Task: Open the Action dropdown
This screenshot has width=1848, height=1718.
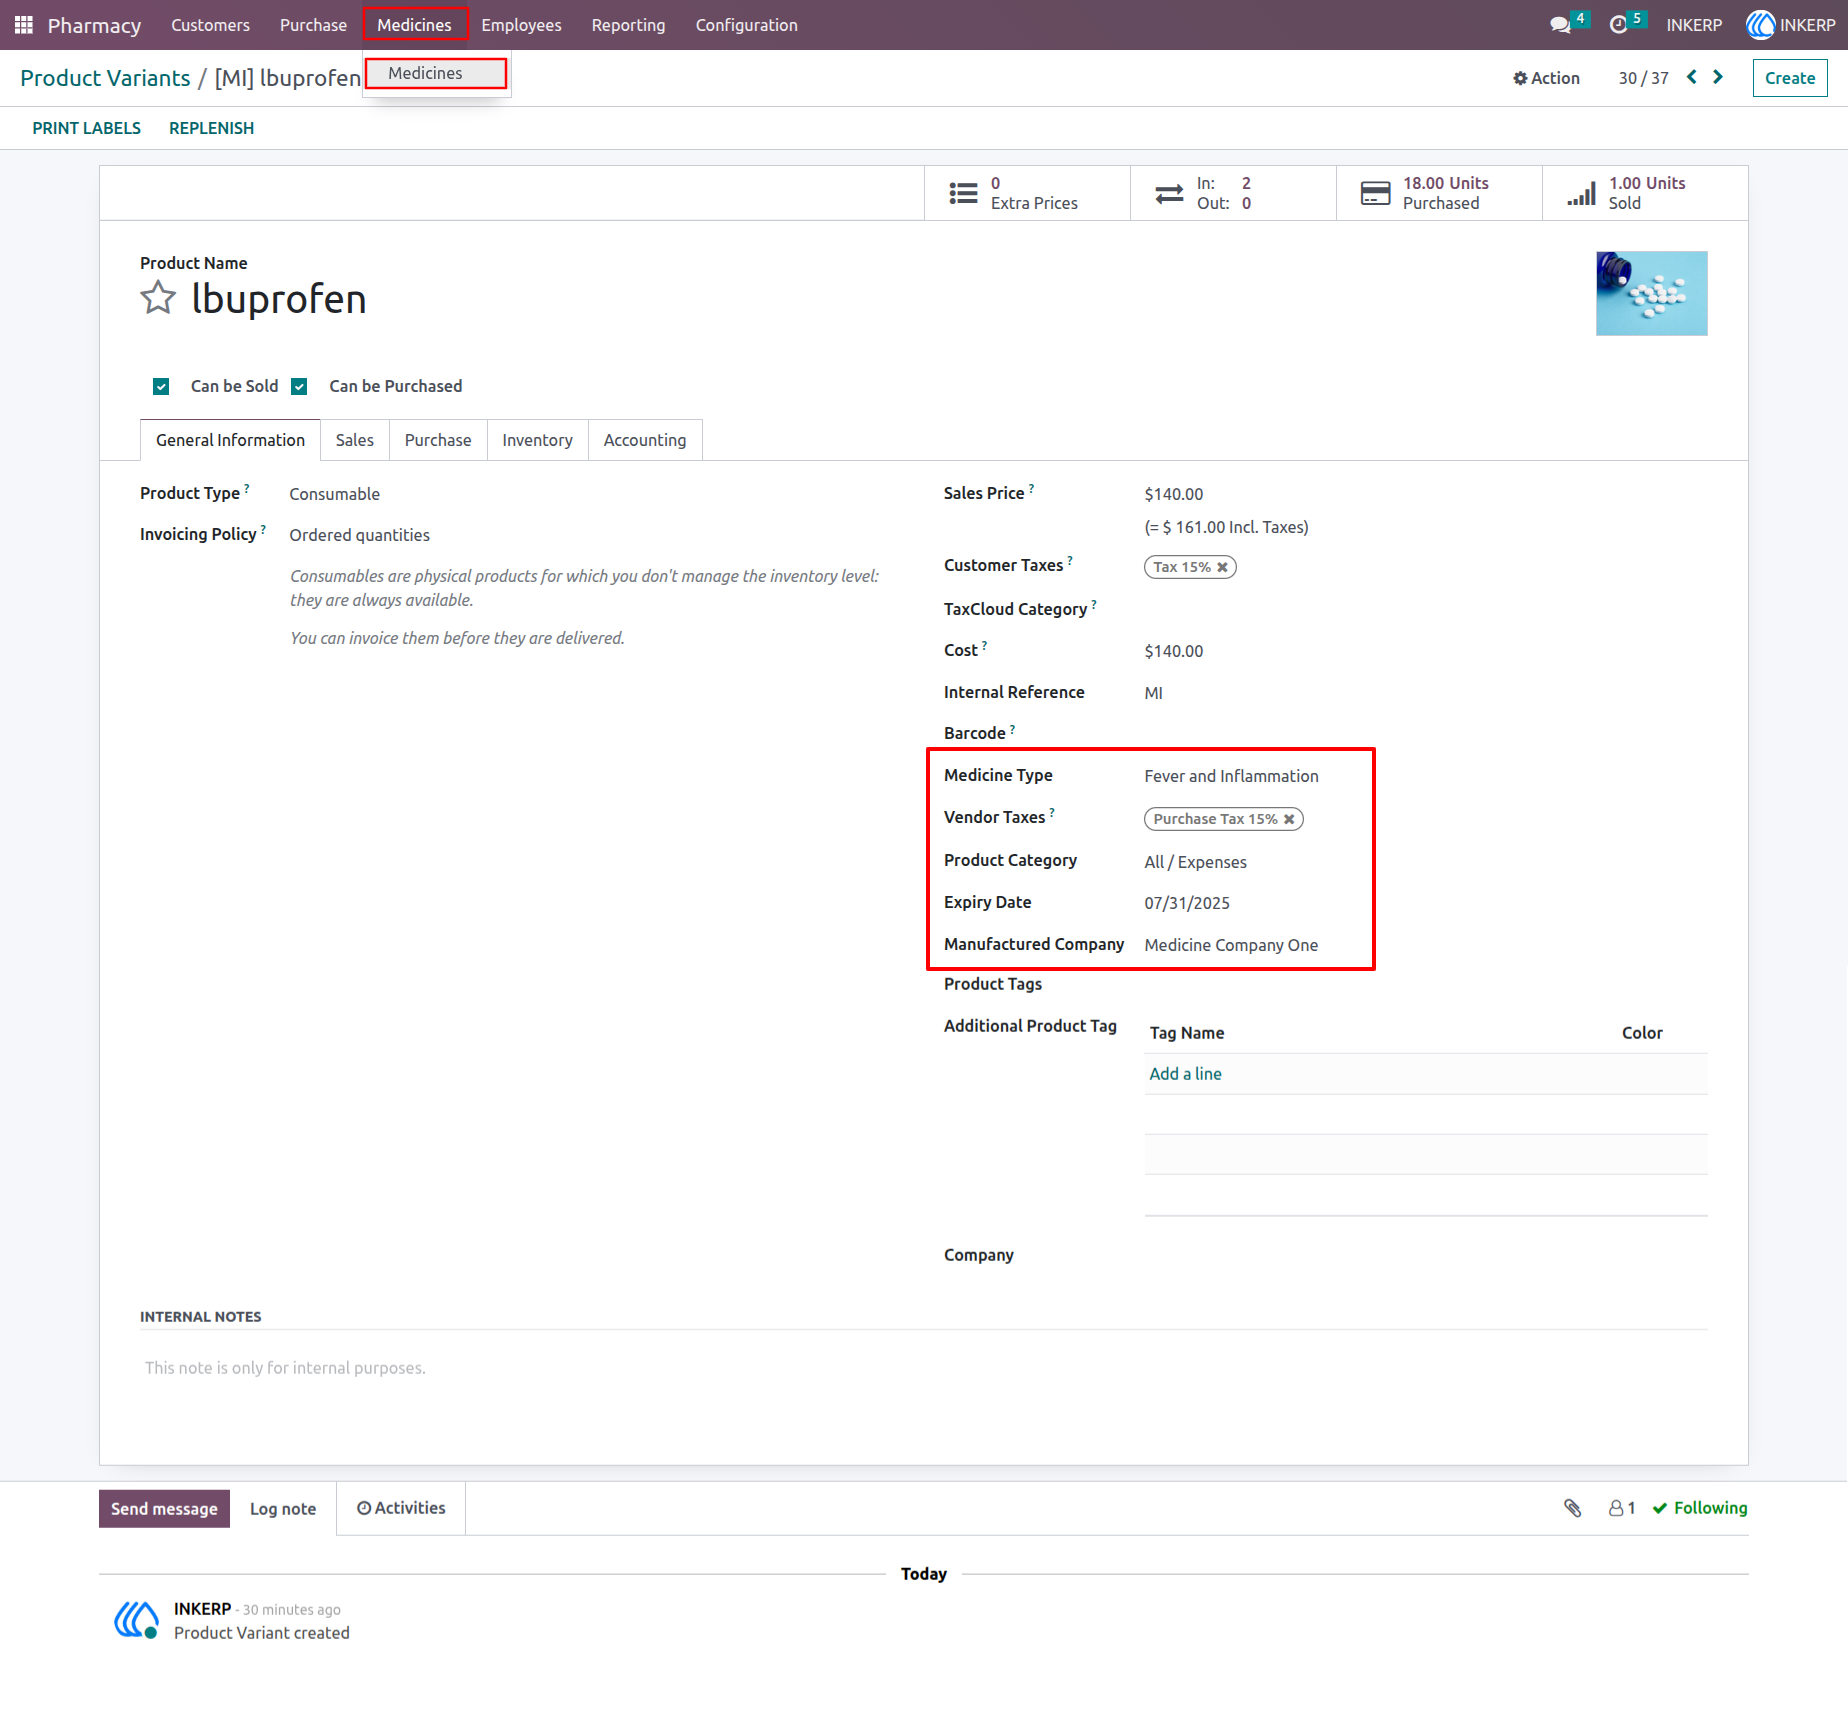Action: tap(1546, 78)
